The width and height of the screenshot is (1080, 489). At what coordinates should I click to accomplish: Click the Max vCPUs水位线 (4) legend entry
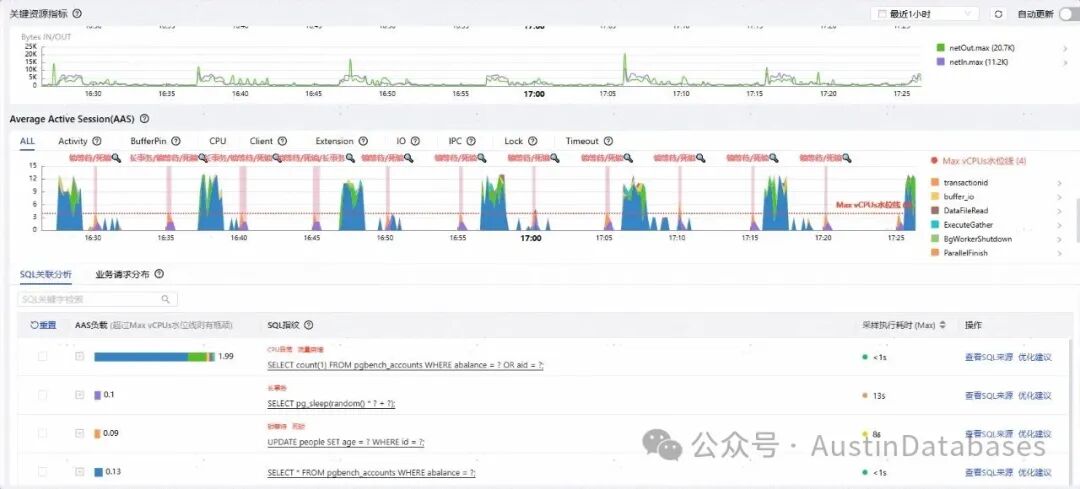tap(978, 161)
